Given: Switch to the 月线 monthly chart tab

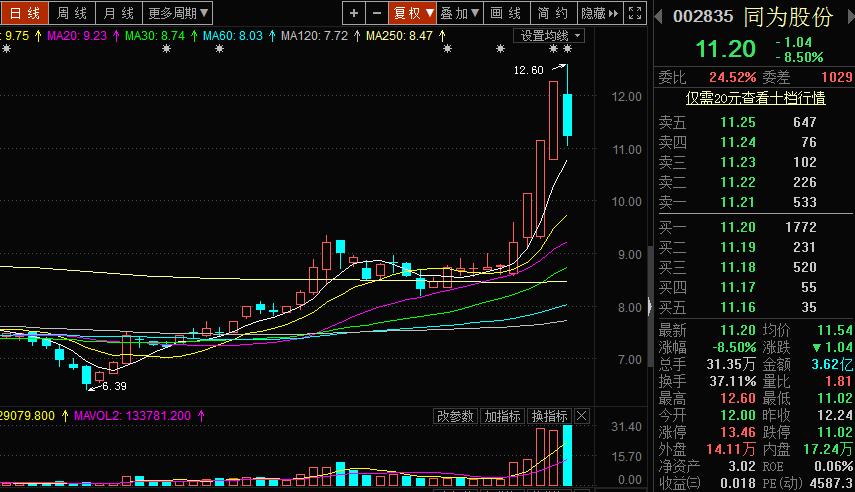Looking at the screenshot, I should [118, 13].
